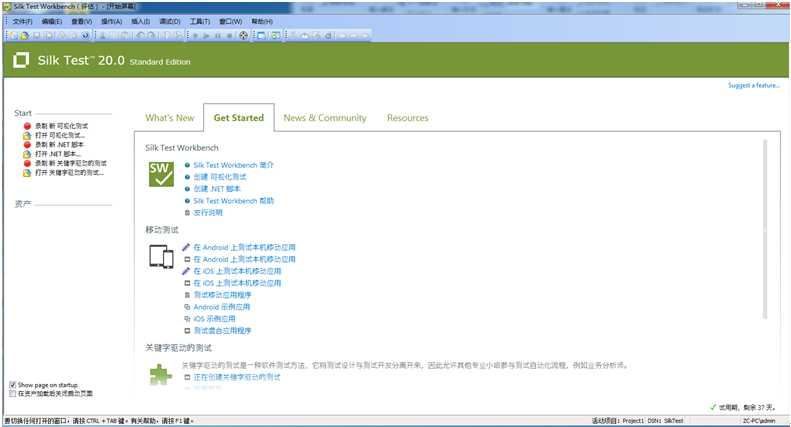This screenshot has height=427, width=791.
Task: Click the Start heading in left sidebar
Action: click(23, 113)
